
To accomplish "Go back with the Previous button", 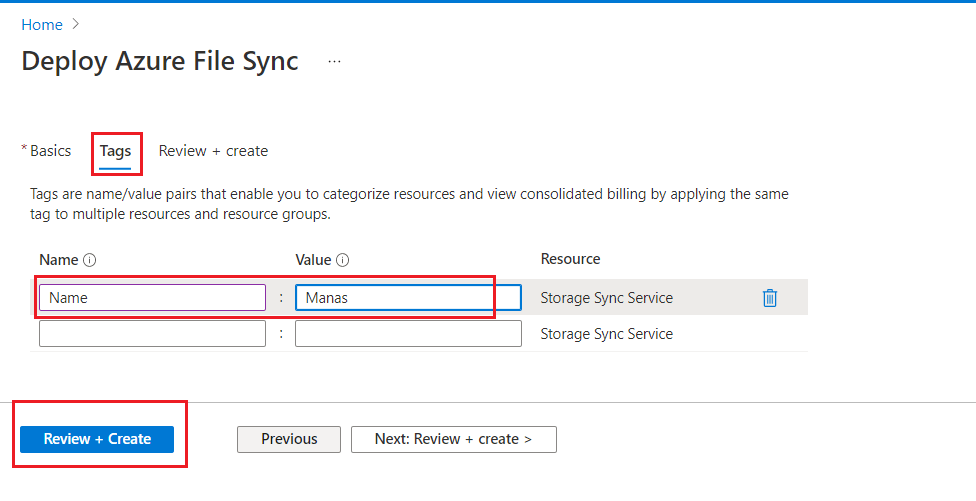I will (289, 439).
